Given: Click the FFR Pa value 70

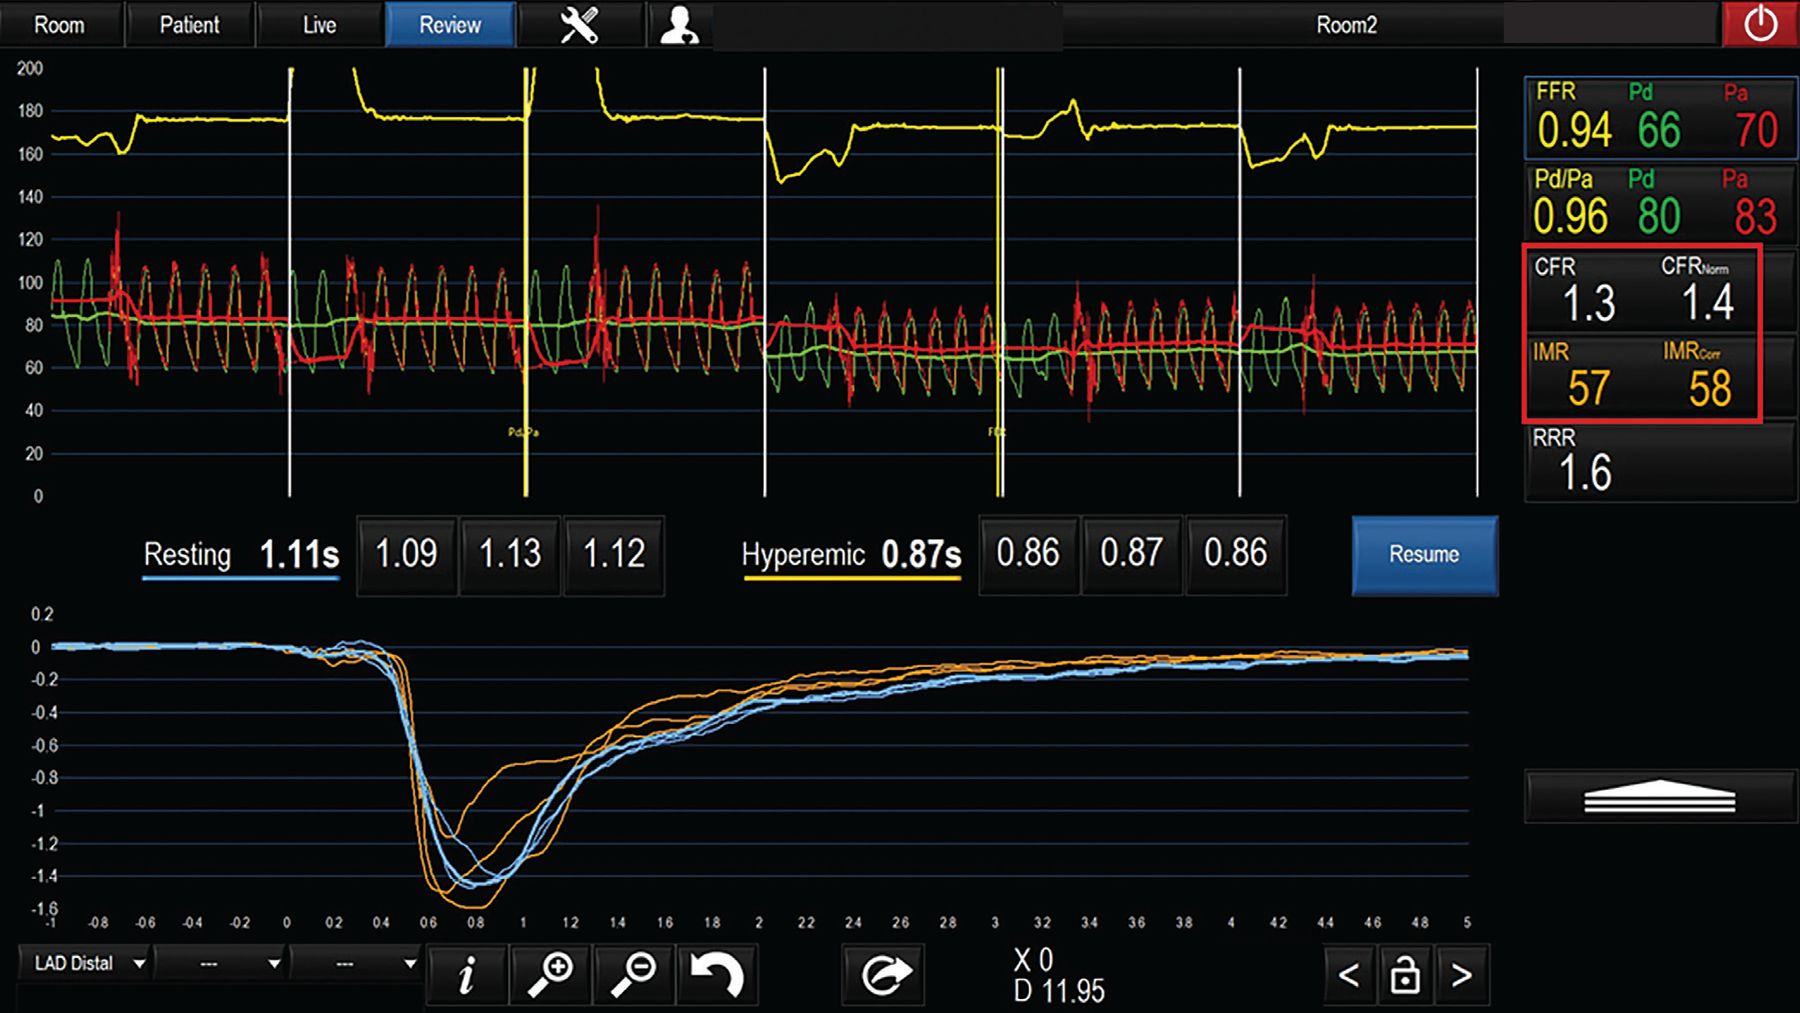Looking at the screenshot, I should click(1757, 131).
